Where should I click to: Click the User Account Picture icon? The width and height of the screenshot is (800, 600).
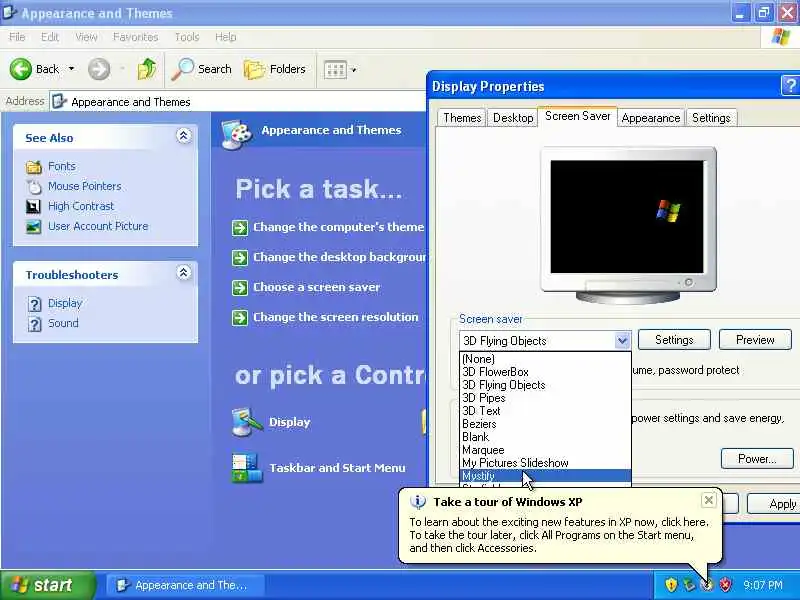(34, 227)
